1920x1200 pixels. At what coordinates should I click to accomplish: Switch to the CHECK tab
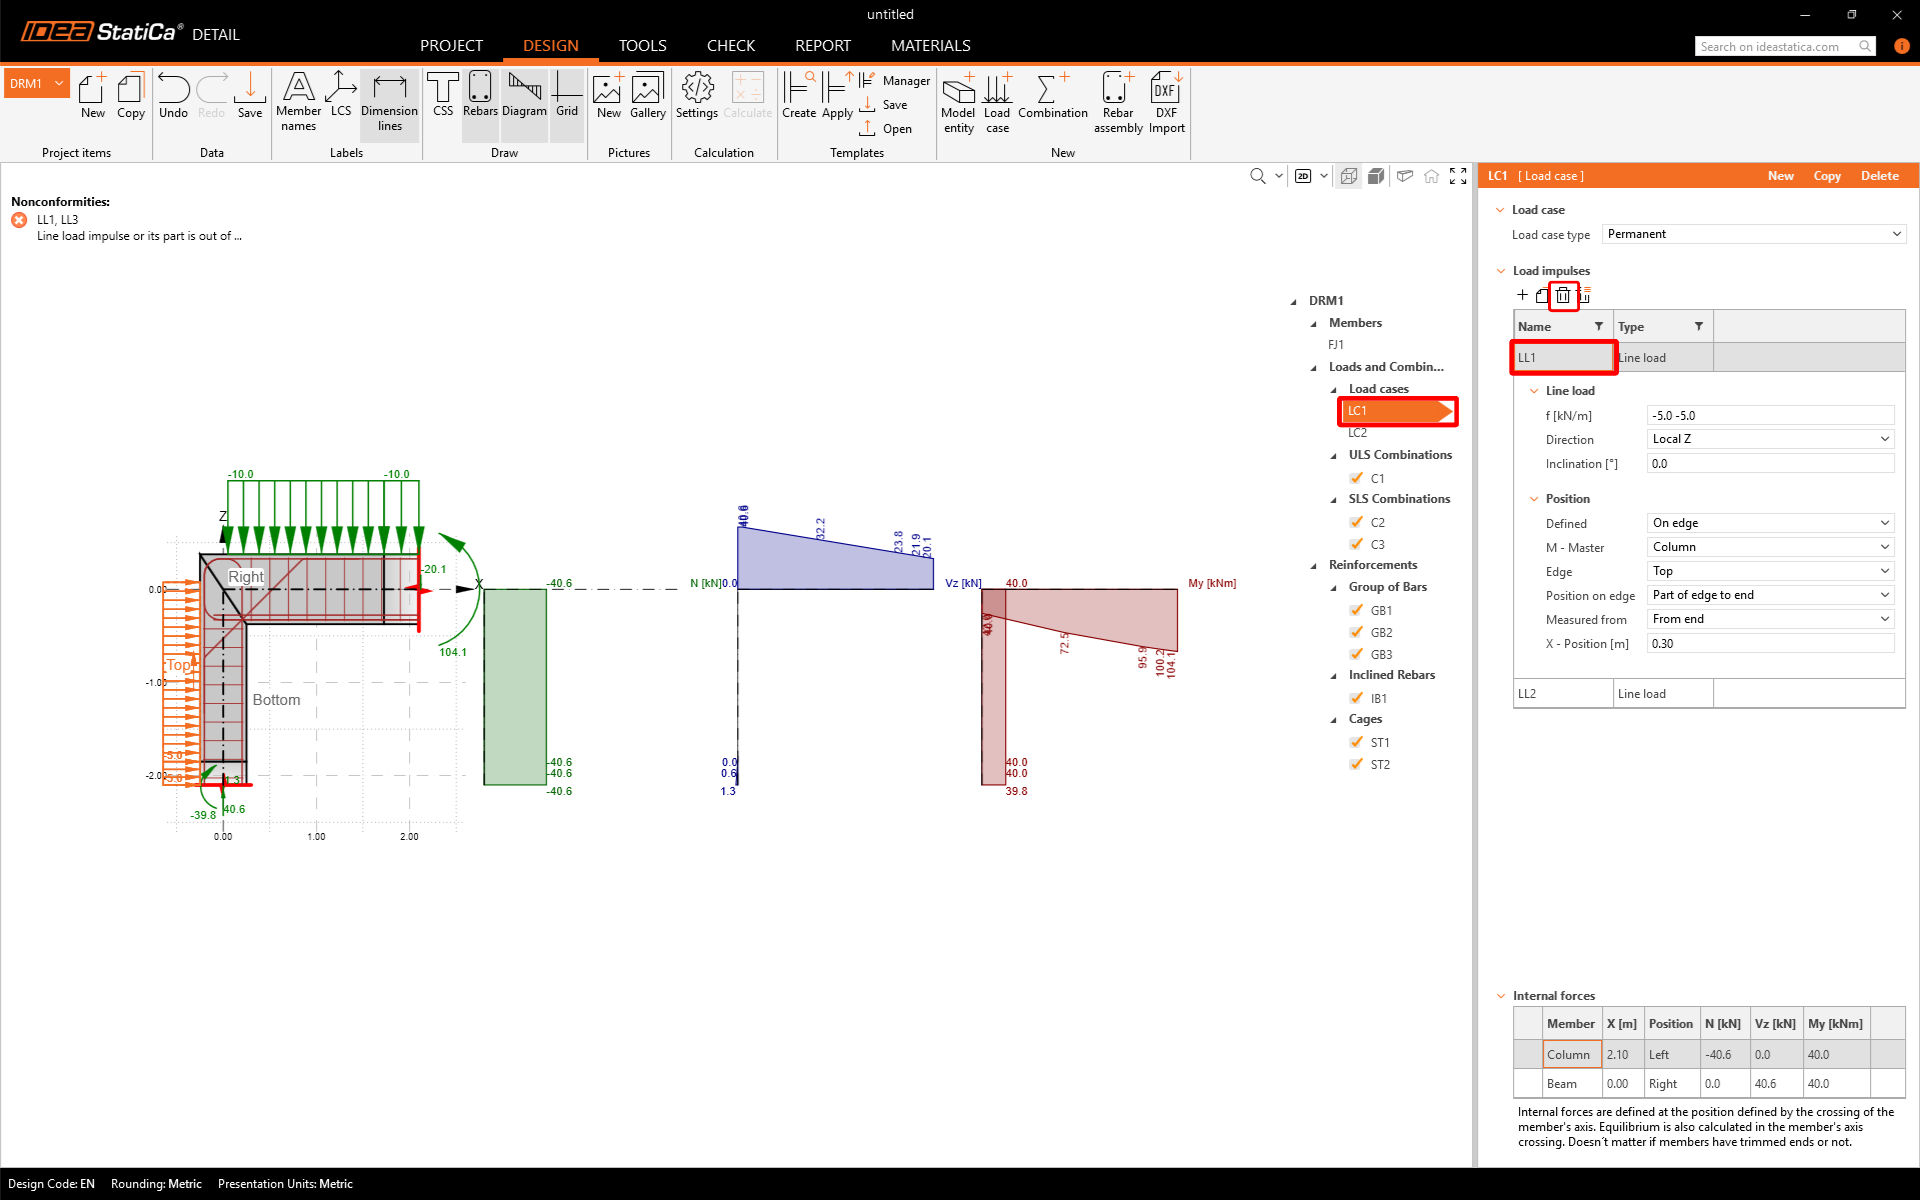[x=730, y=46]
